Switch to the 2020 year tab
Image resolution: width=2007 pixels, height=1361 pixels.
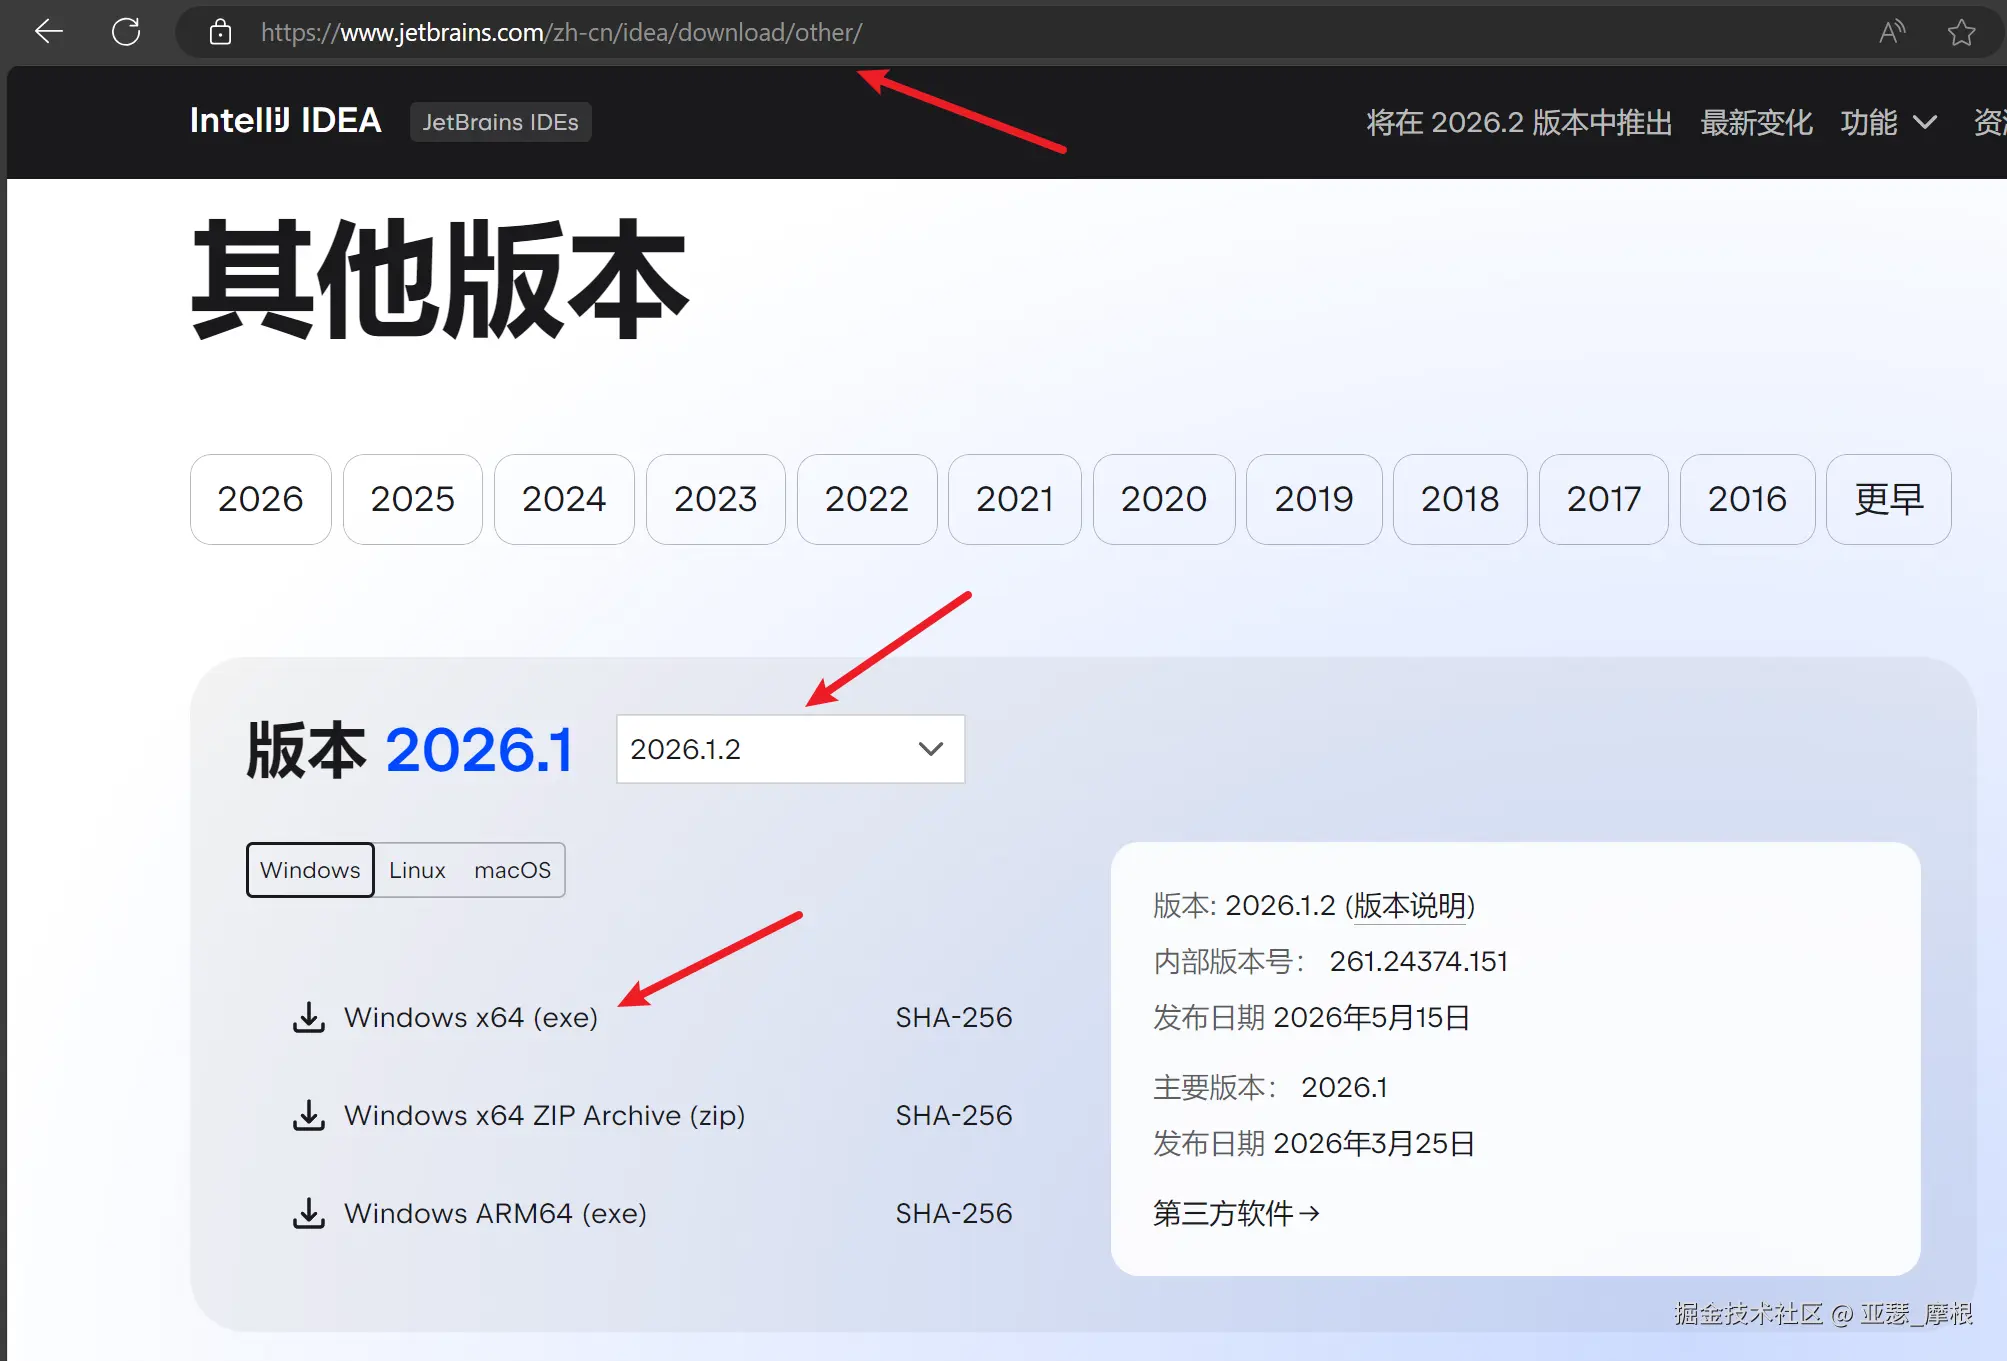(x=1163, y=499)
